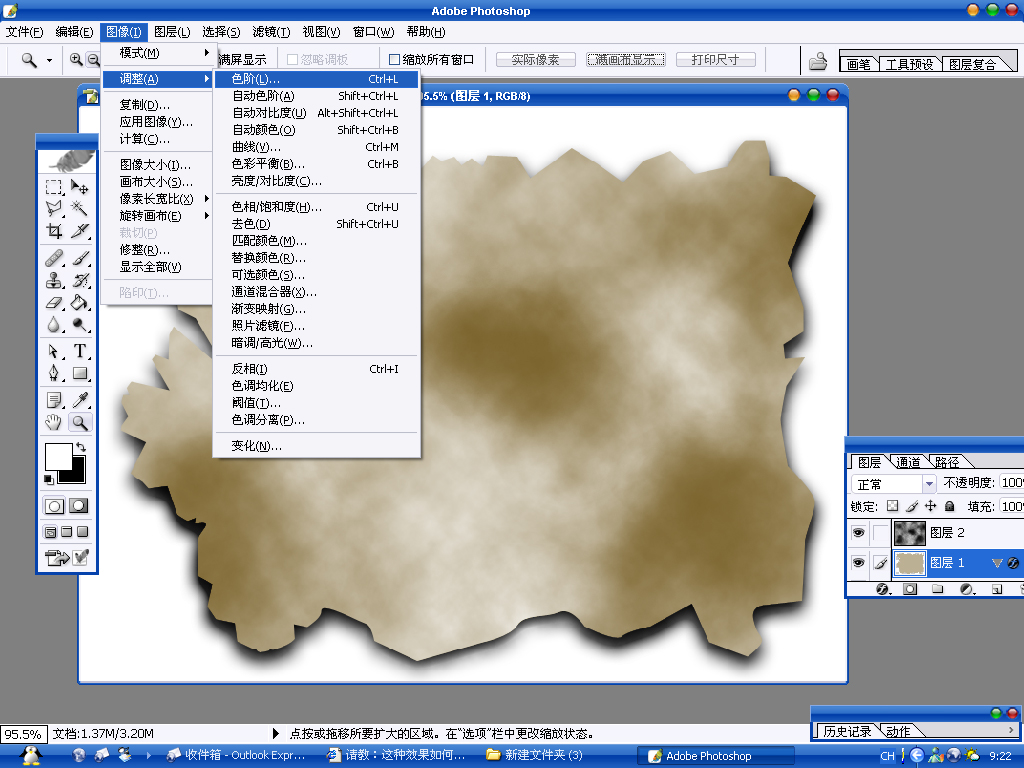This screenshot has height=768, width=1024.
Task: Select the Path Selection arrow tool
Action: [x=54, y=351]
